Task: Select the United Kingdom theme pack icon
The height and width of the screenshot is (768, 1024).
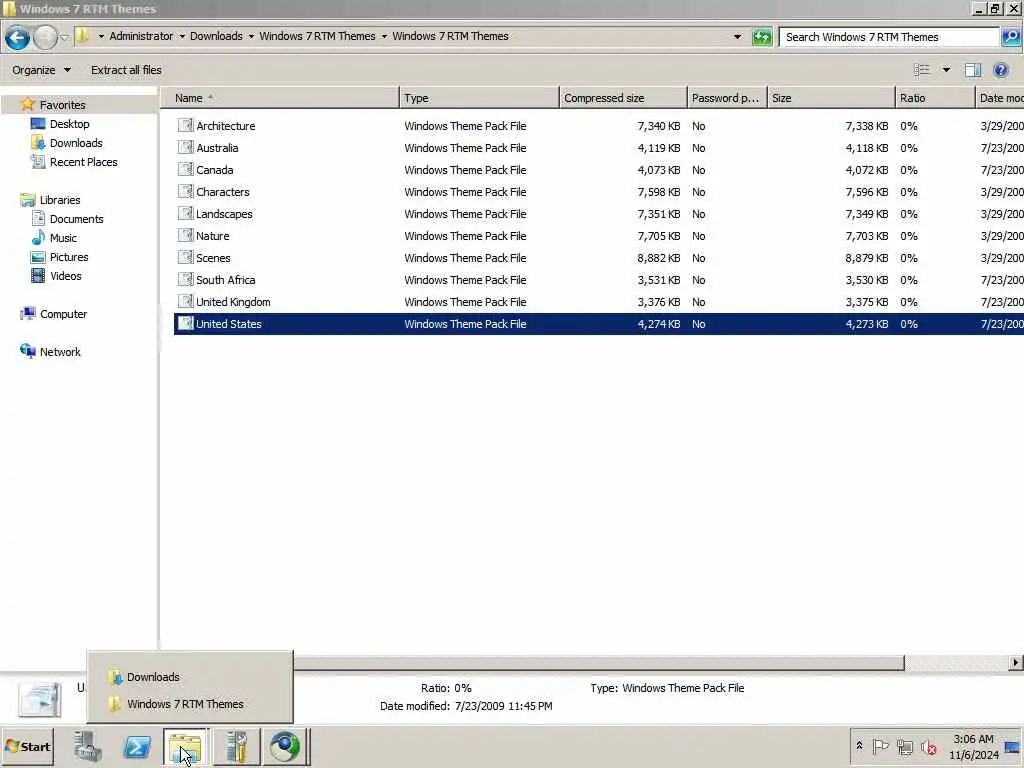Action: pyautogui.click(x=185, y=302)
